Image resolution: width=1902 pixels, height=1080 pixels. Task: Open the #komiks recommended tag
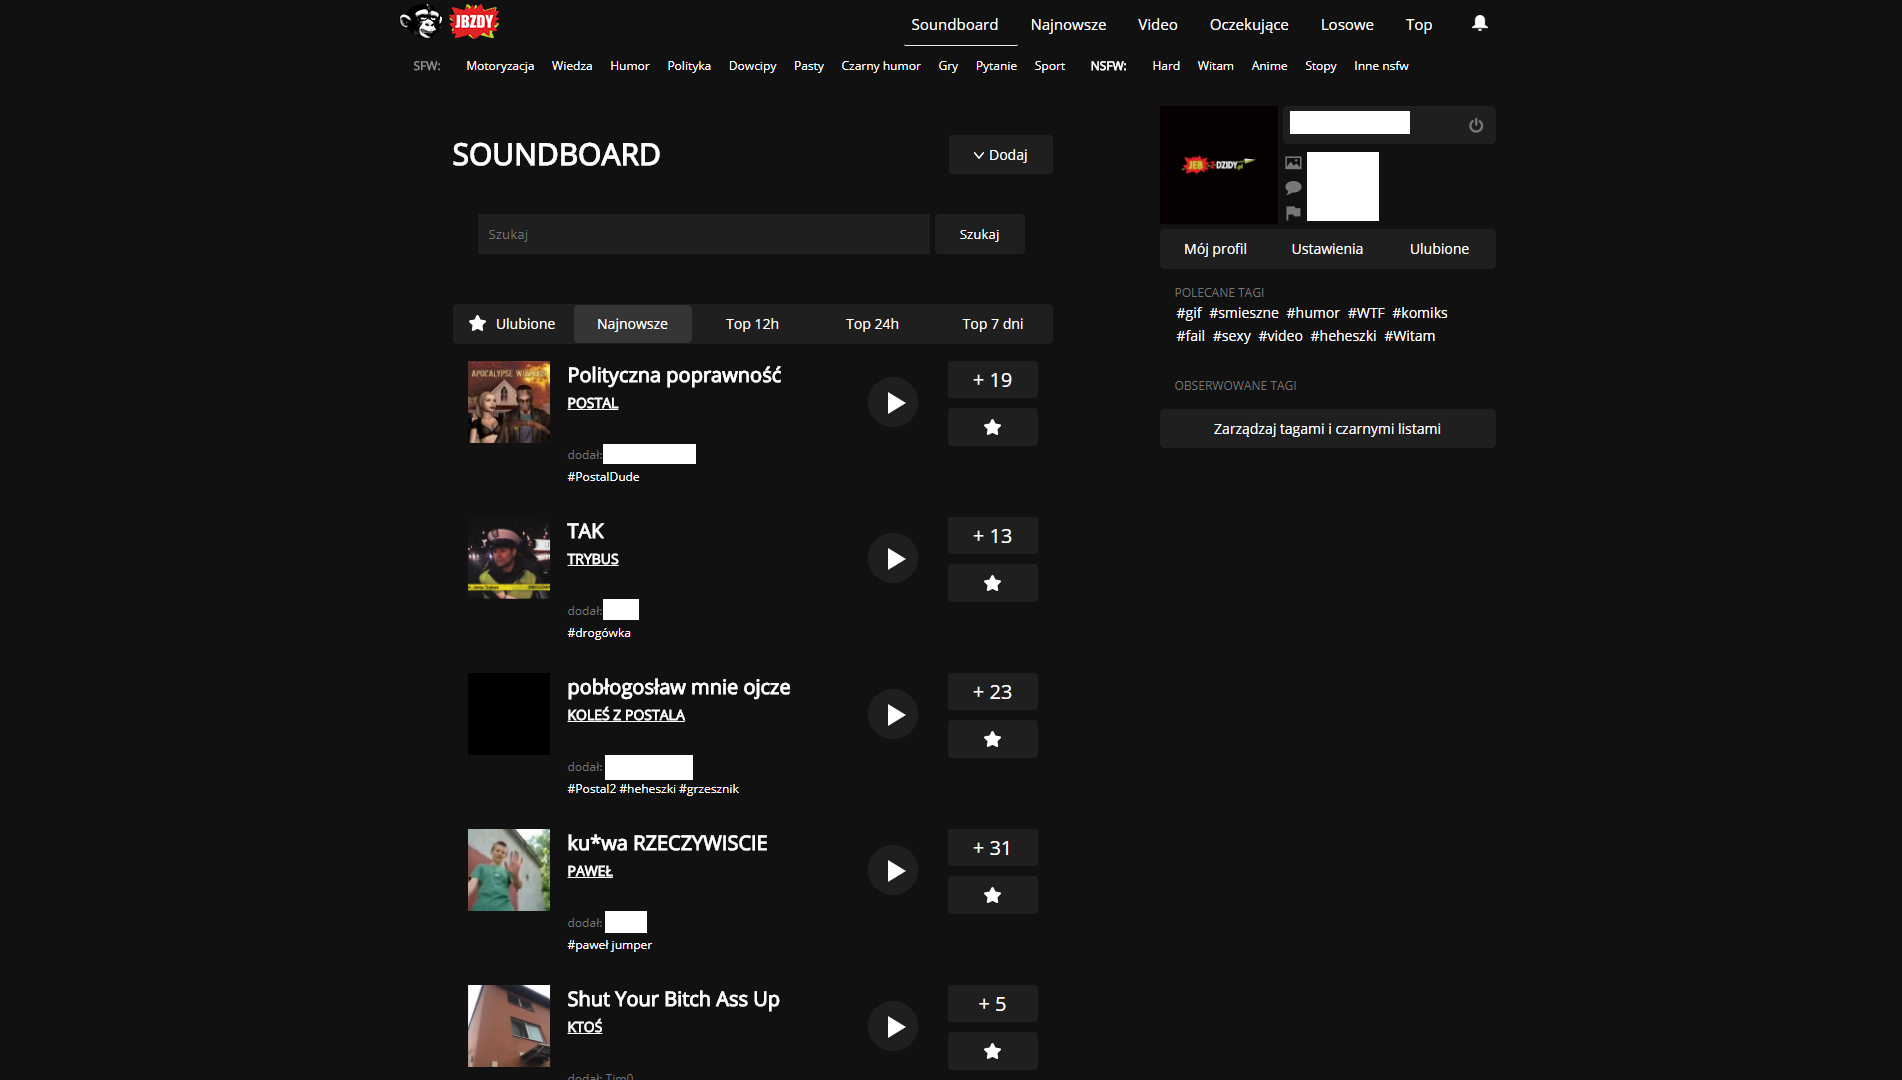tap(1420, 313)
